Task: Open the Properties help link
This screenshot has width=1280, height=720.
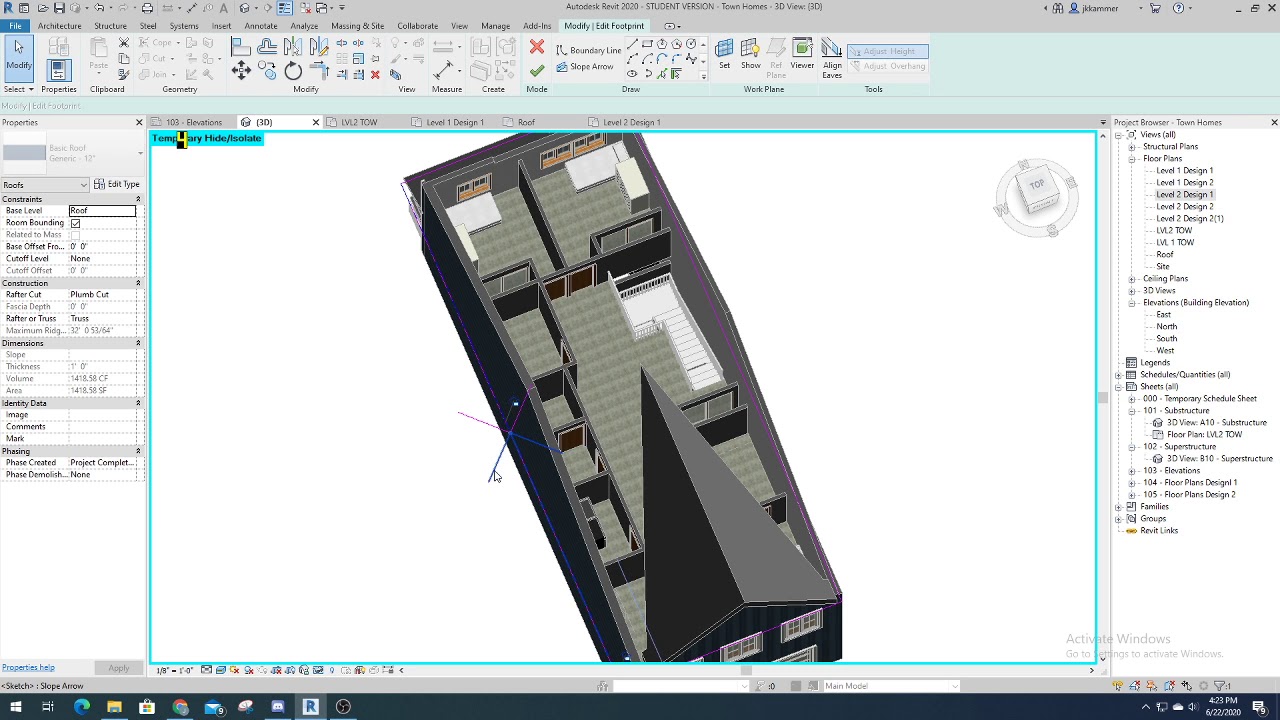Action: tap(28, 667)
